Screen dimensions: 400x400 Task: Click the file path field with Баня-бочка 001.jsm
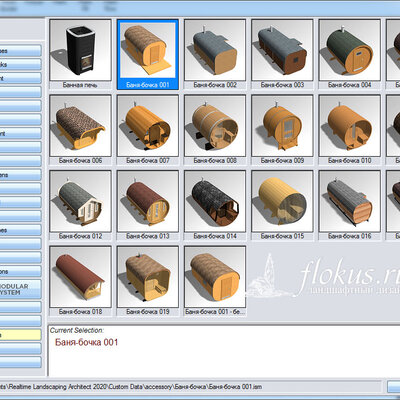[190, 387]
